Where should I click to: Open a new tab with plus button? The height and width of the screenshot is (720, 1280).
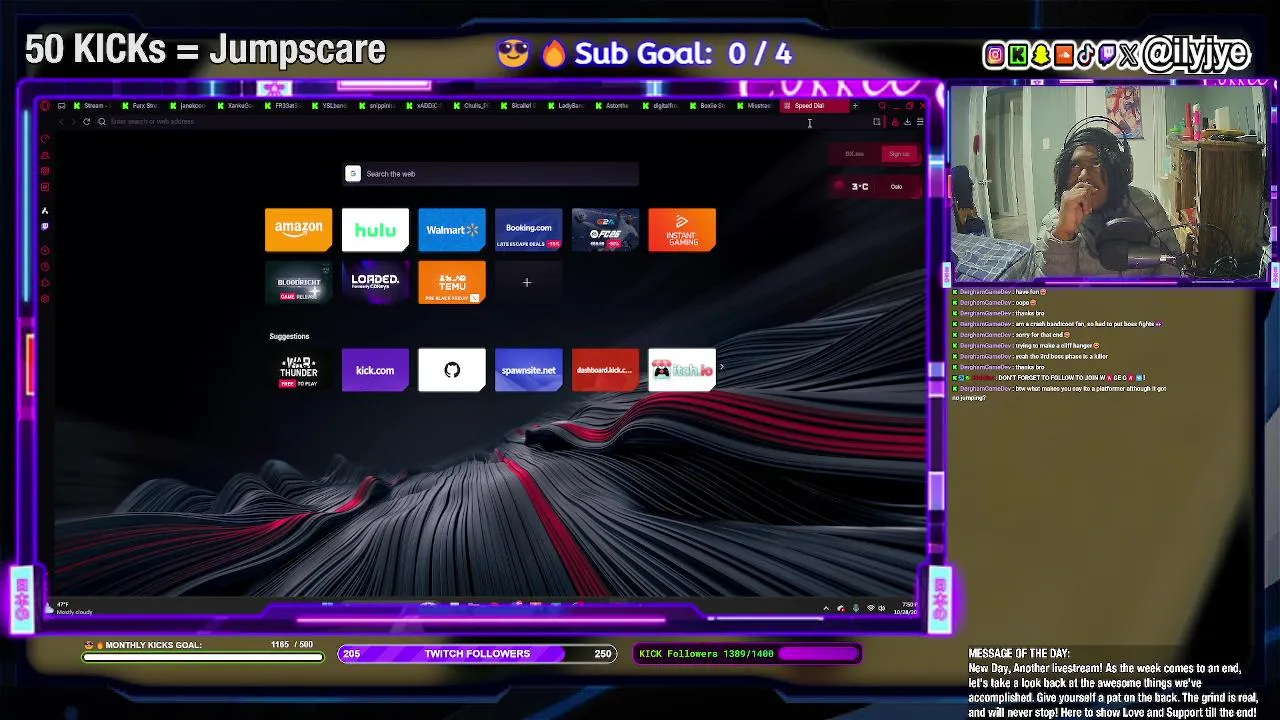point(855,105)
